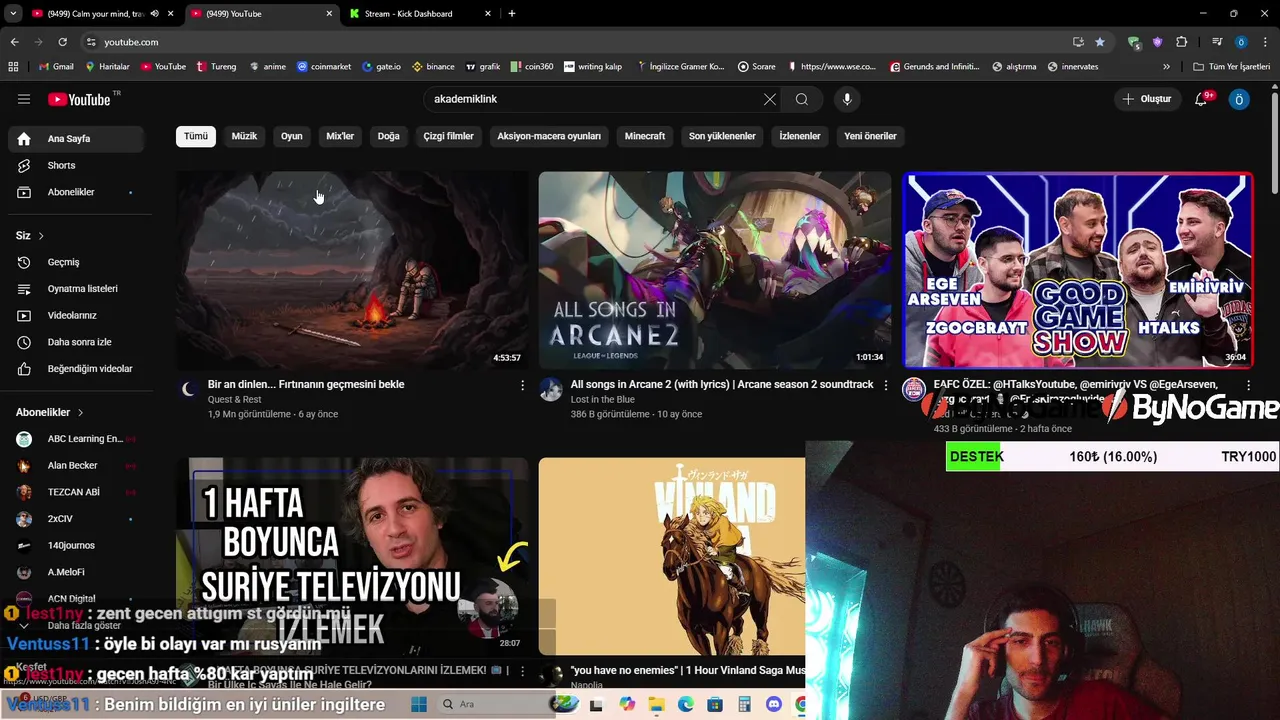The width and height of the screenshot is (1280, 720).
Task: Open Videolarınız in the sidebar
Action: [76, 315]
